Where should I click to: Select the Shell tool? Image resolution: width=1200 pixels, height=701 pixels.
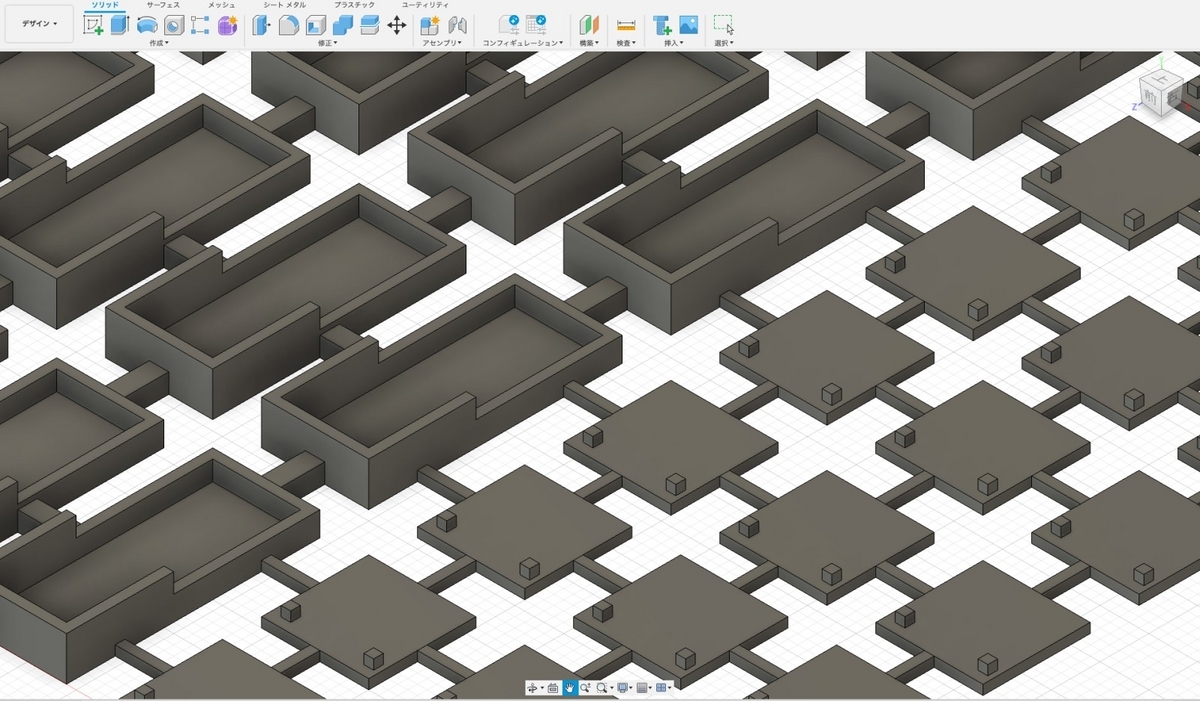[316, 25]
